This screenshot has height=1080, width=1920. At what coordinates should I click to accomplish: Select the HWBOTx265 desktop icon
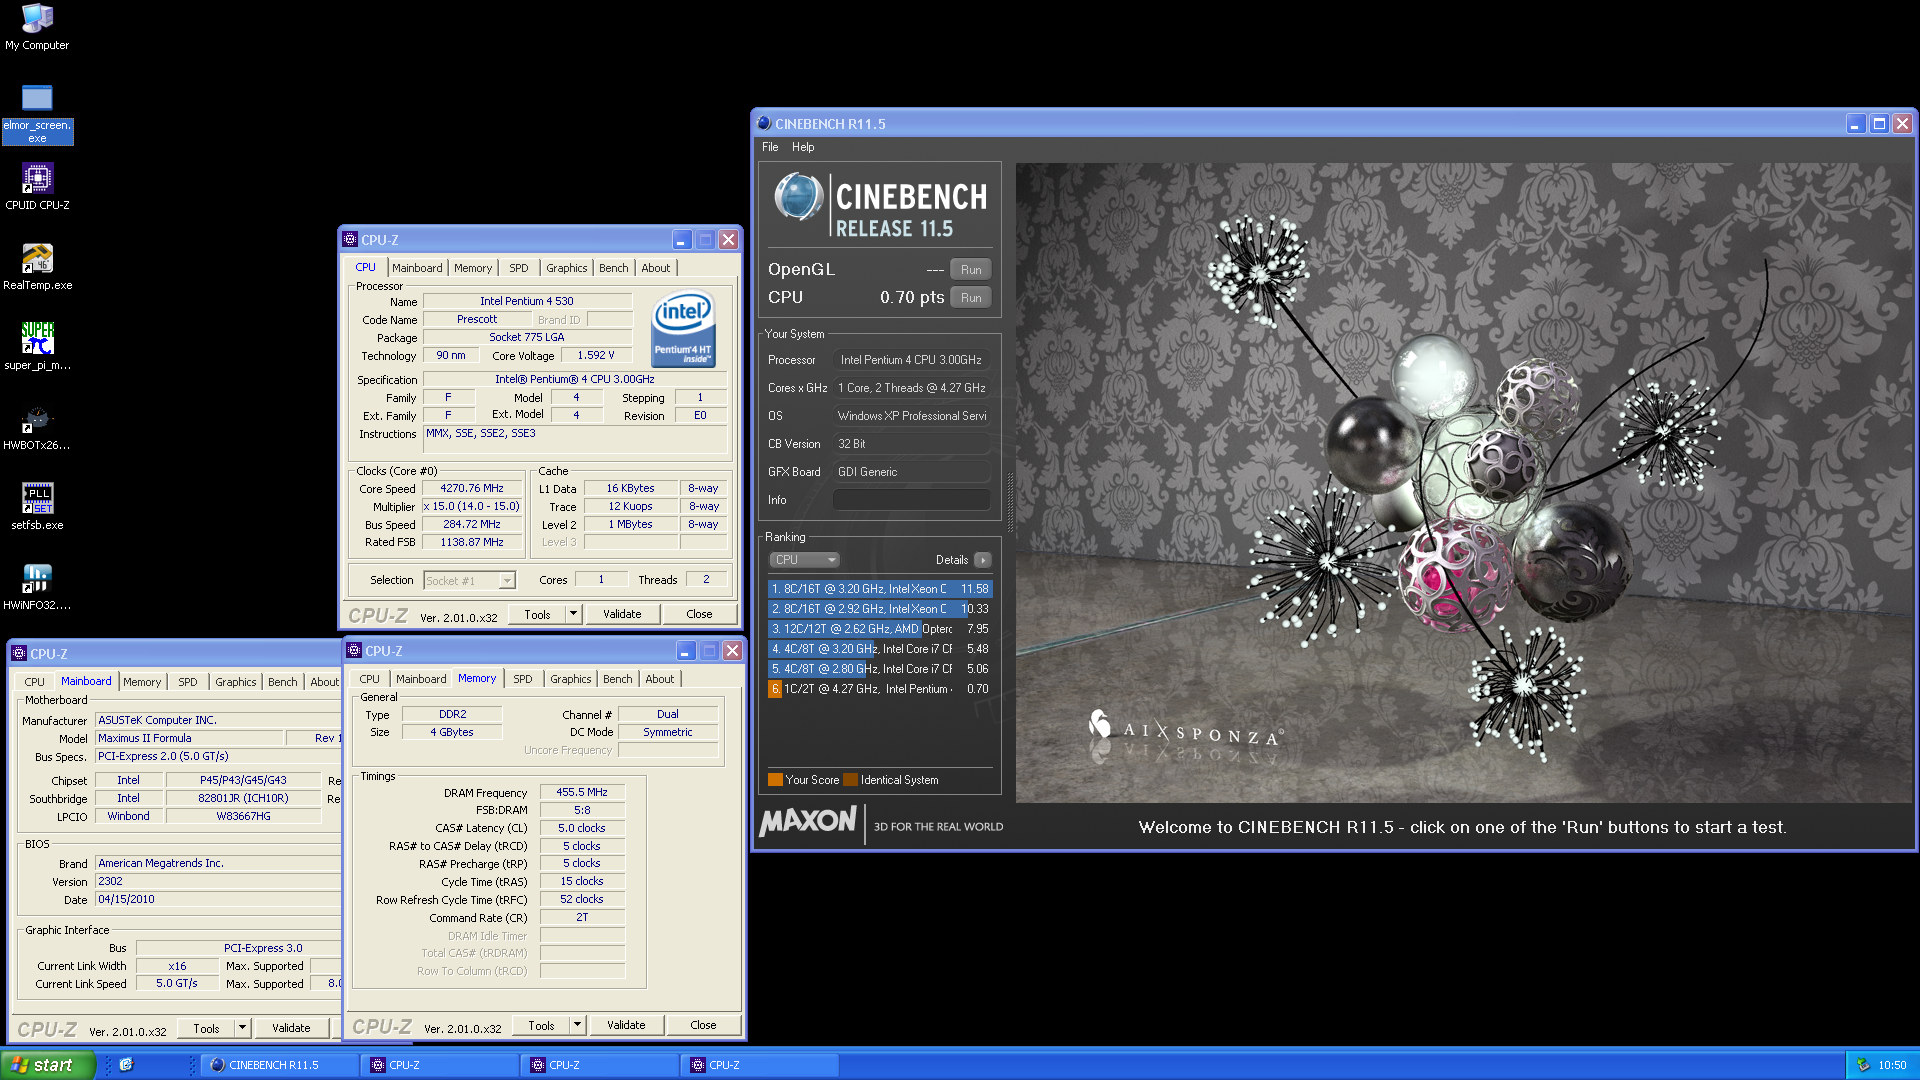click(x=37, y=426)
